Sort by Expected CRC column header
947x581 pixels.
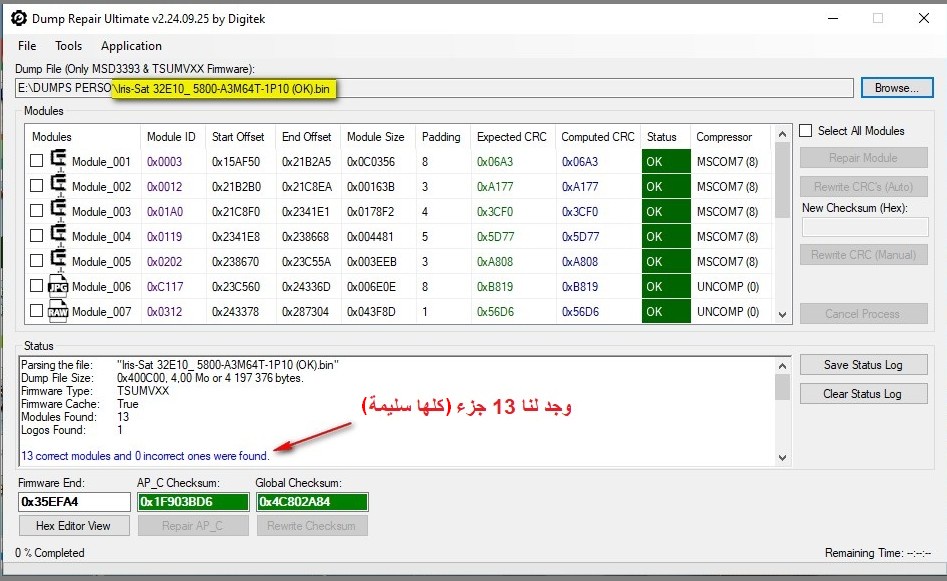pos(512,137)
